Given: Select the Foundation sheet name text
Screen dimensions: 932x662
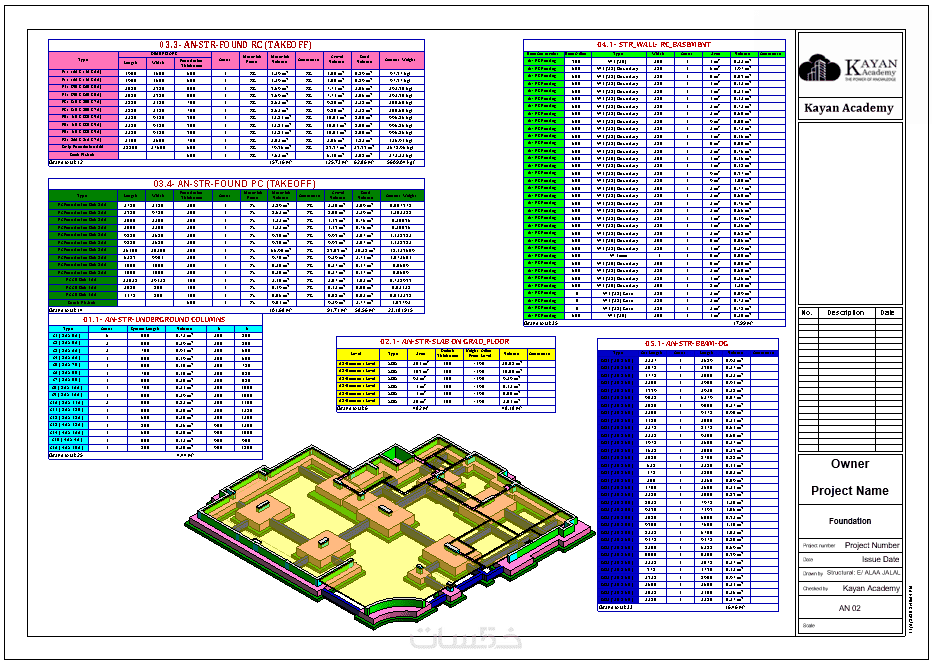Looking at the screenshot, I should (850, 521).
